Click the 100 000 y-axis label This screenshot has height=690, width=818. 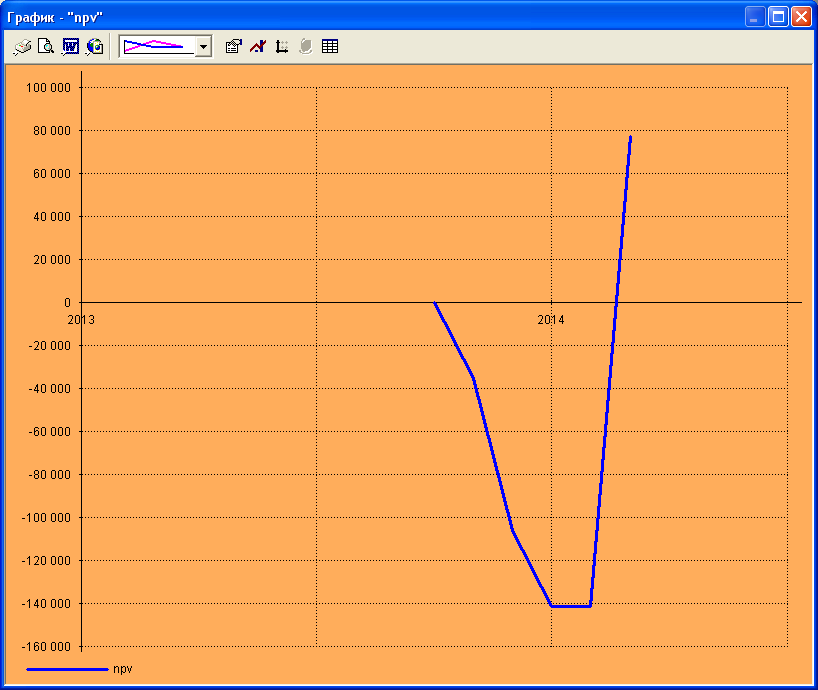(x=49, y=88)
